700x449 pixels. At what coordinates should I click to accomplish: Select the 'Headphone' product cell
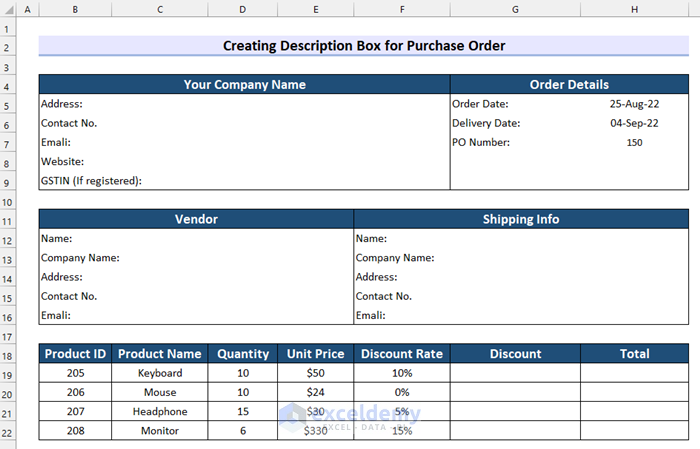[x=160, y=411]
